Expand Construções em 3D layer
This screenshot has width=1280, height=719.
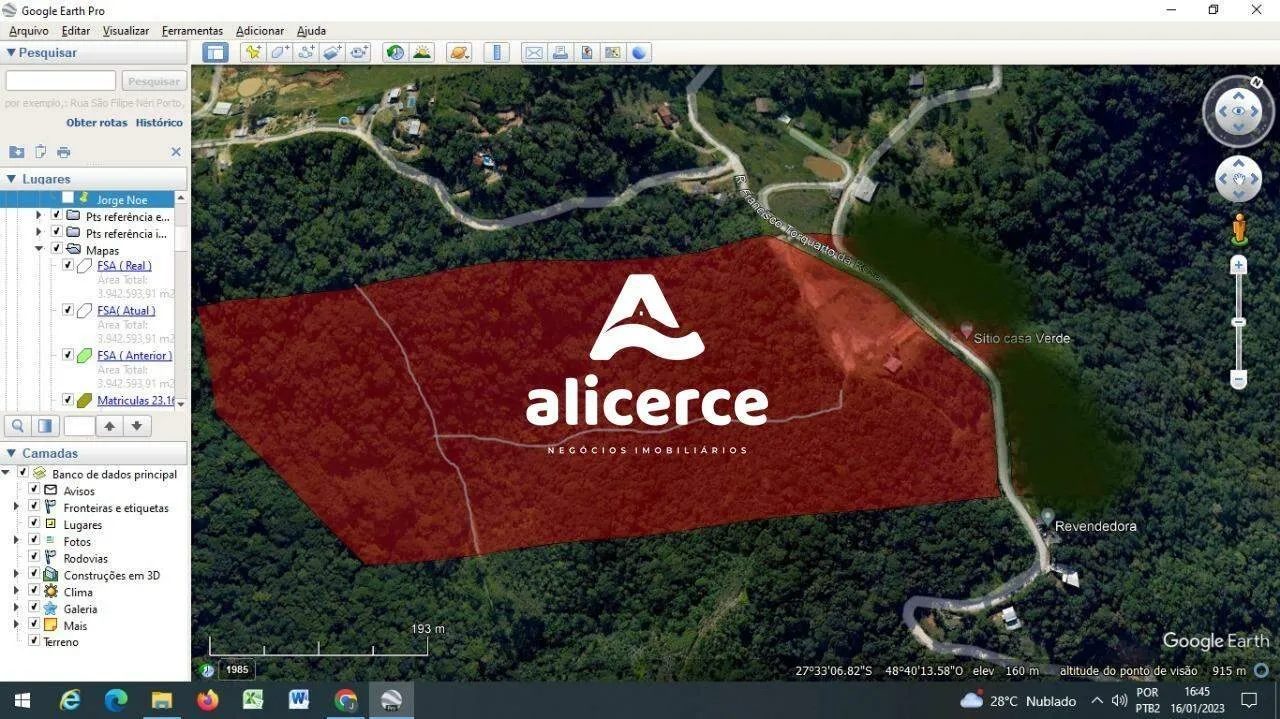pos(16,575)
